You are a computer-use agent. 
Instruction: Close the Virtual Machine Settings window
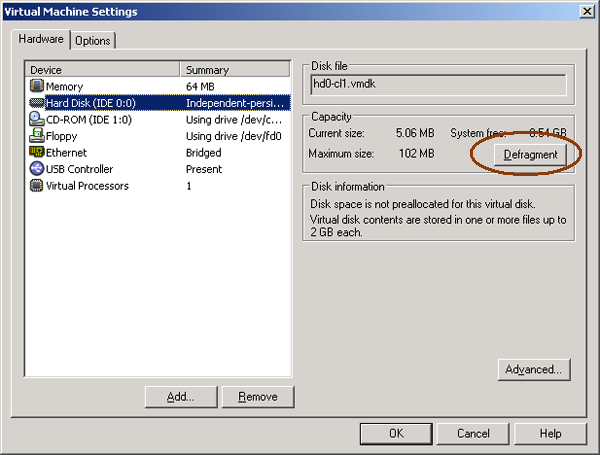587,11
